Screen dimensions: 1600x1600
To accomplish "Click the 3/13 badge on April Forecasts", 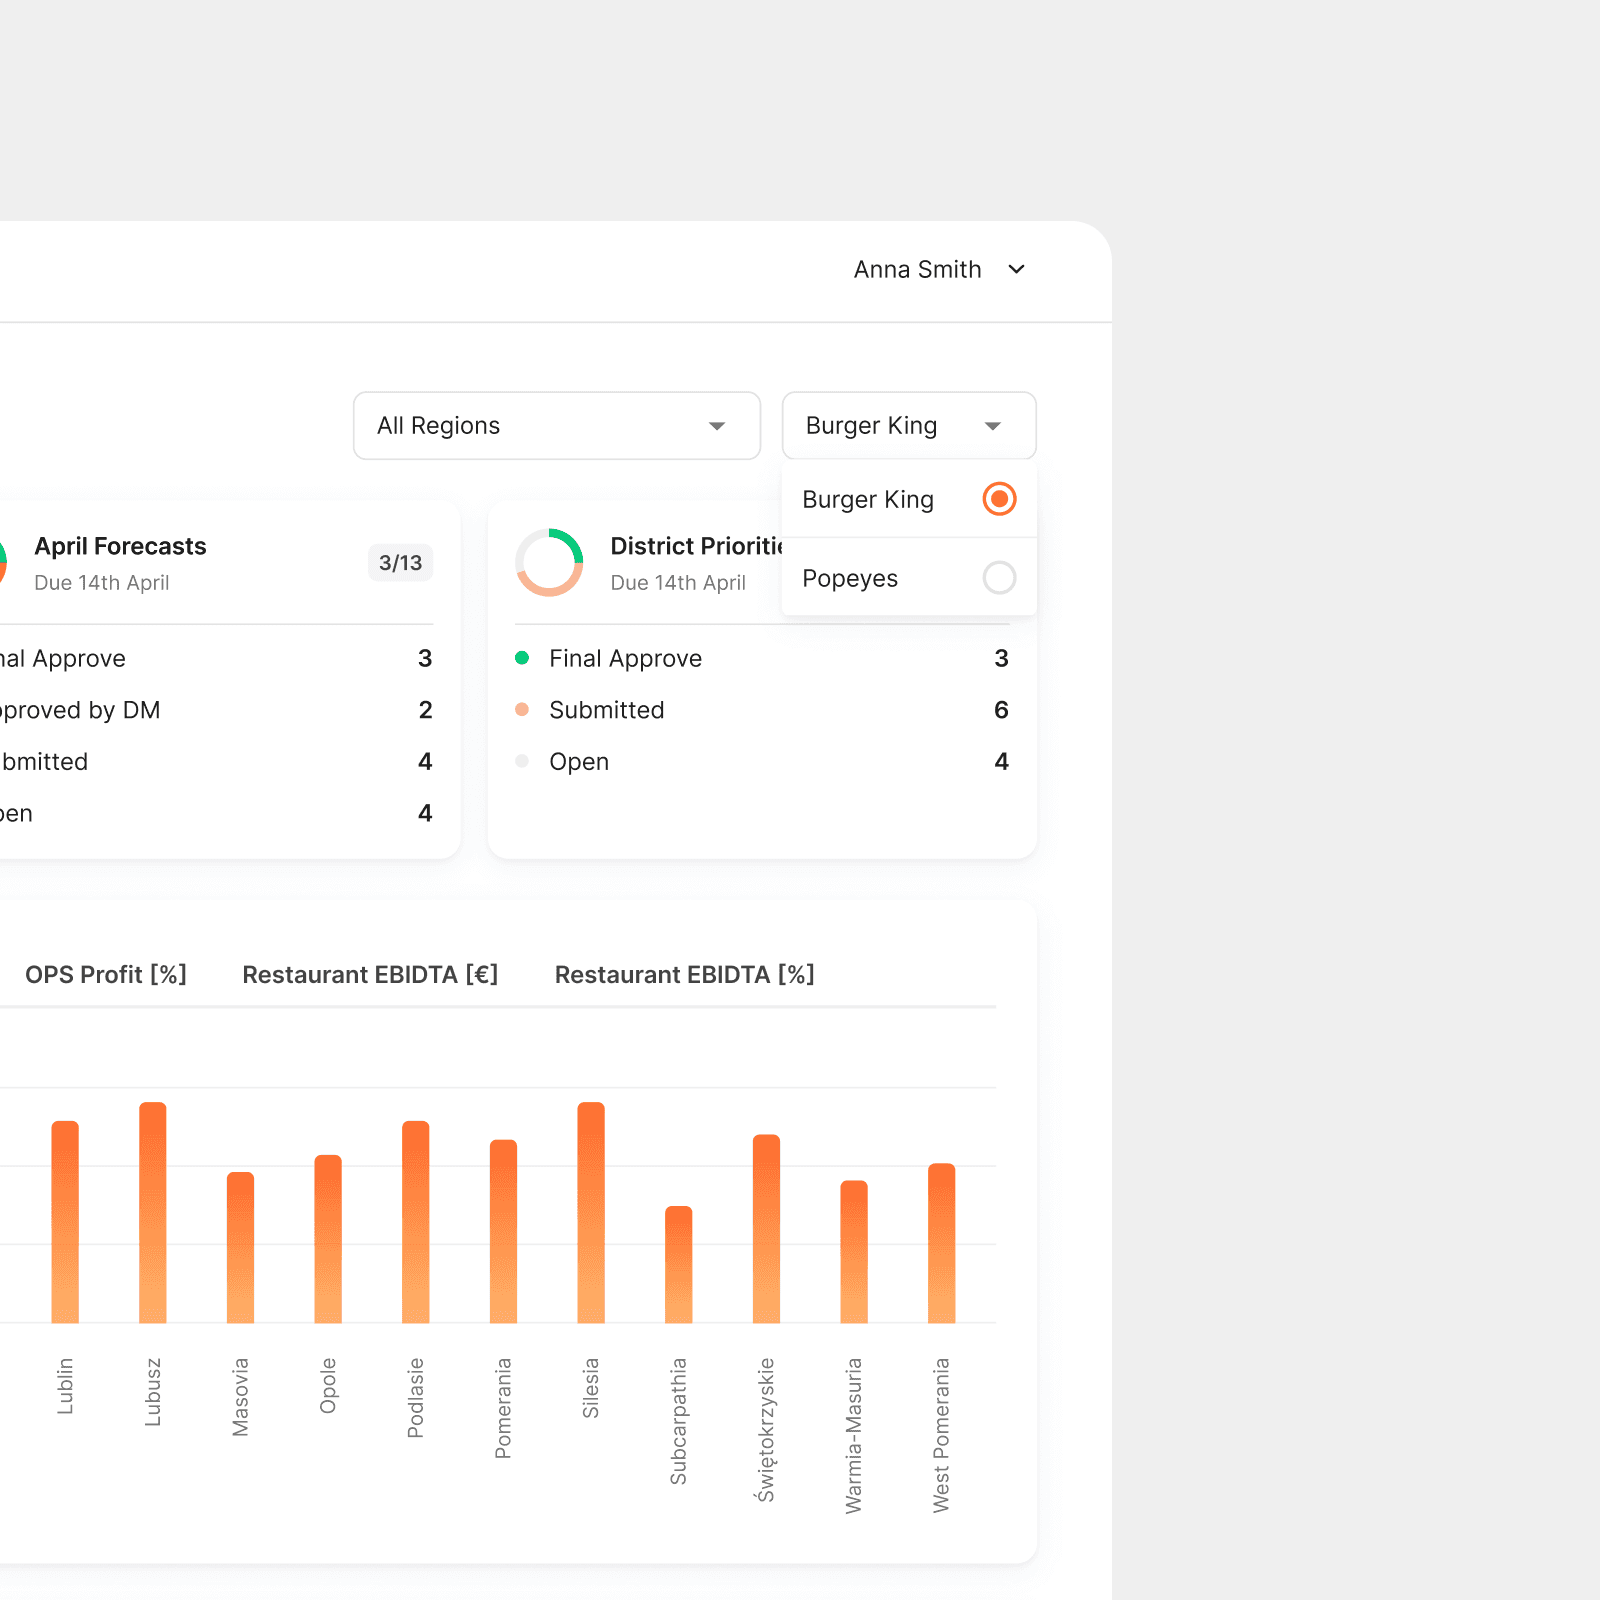I will pos(400,563).
